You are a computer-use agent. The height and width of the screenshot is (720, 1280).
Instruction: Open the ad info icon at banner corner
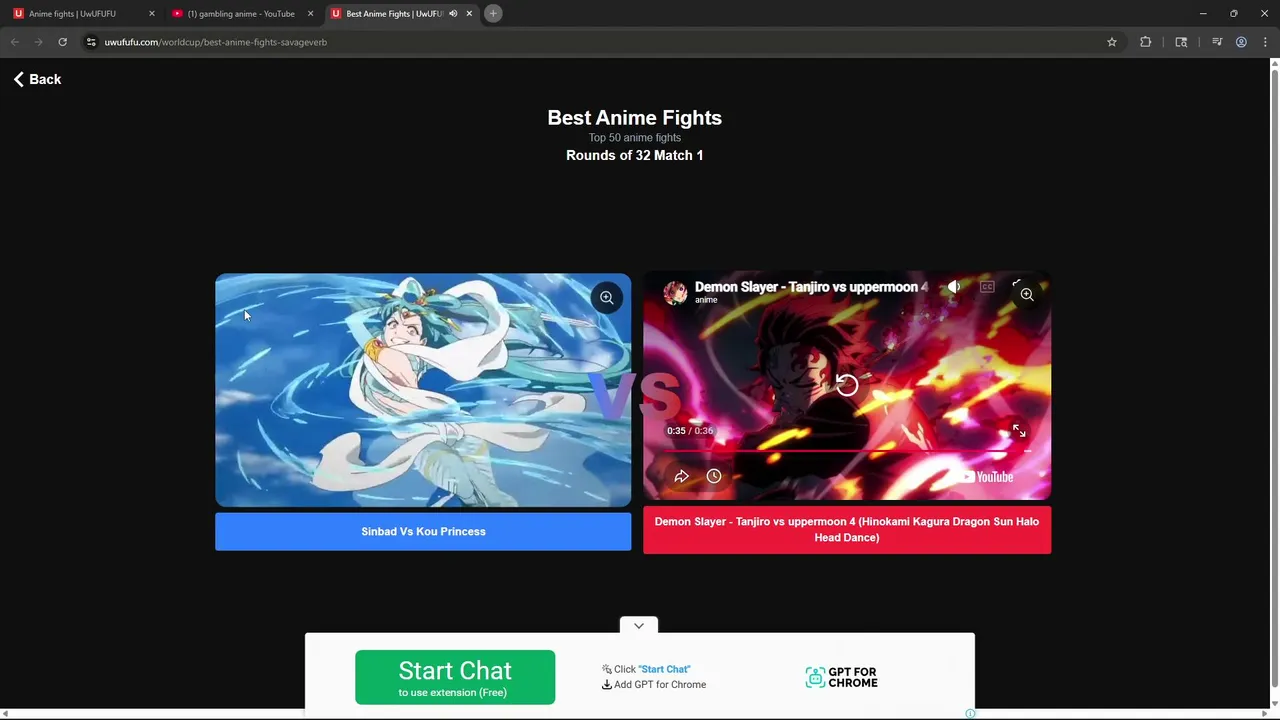(969, 713)
